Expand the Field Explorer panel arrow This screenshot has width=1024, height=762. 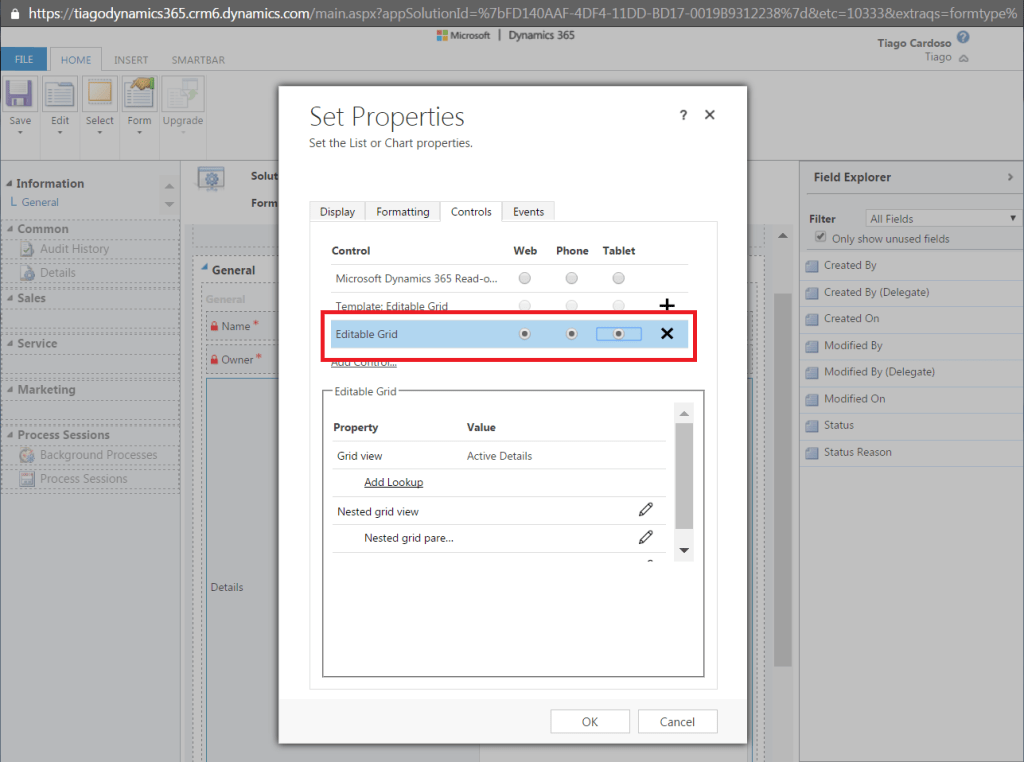1010,177
